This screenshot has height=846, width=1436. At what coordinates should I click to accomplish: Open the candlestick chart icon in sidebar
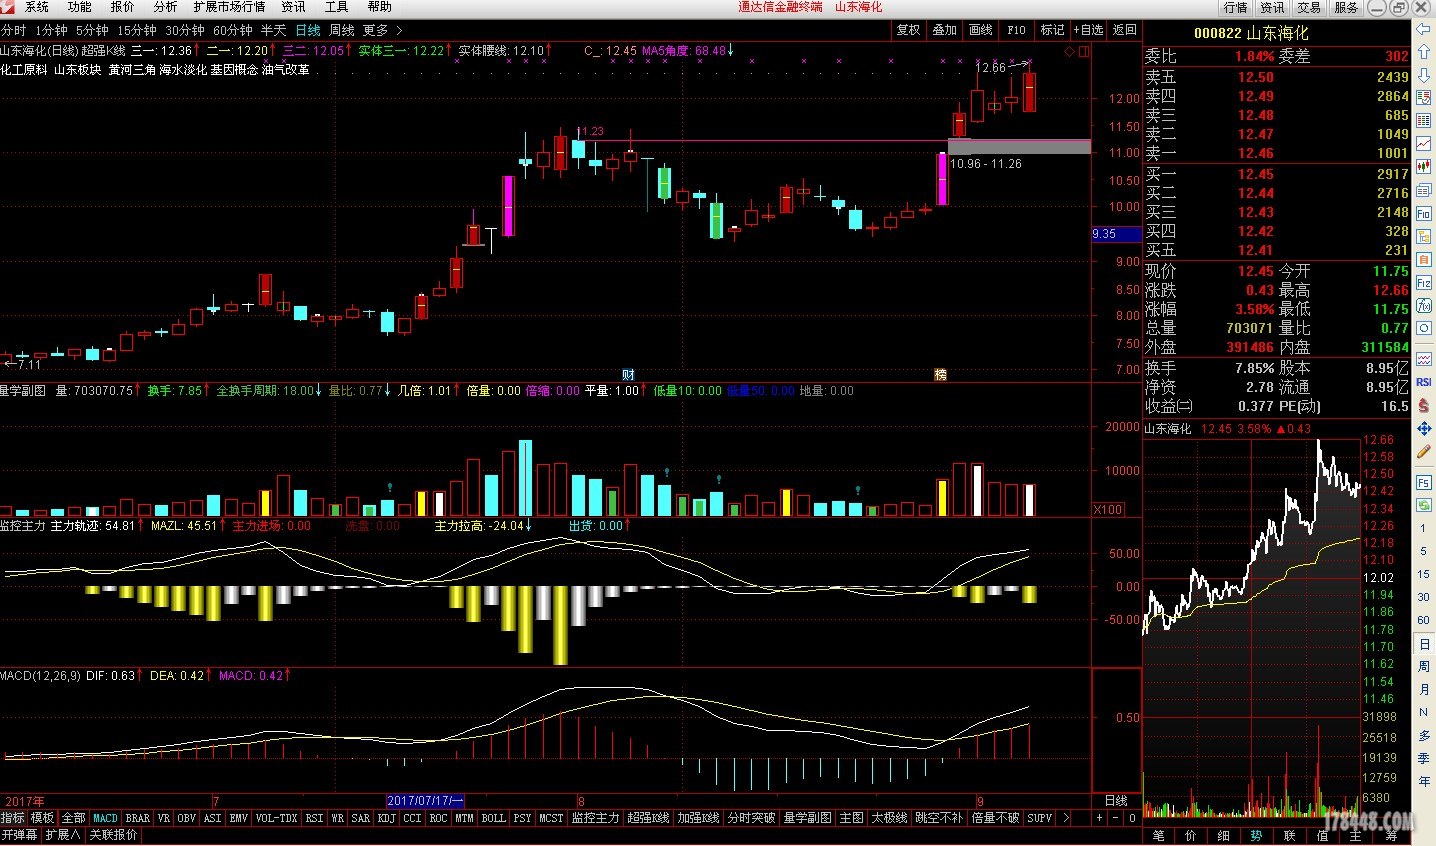1424,167
